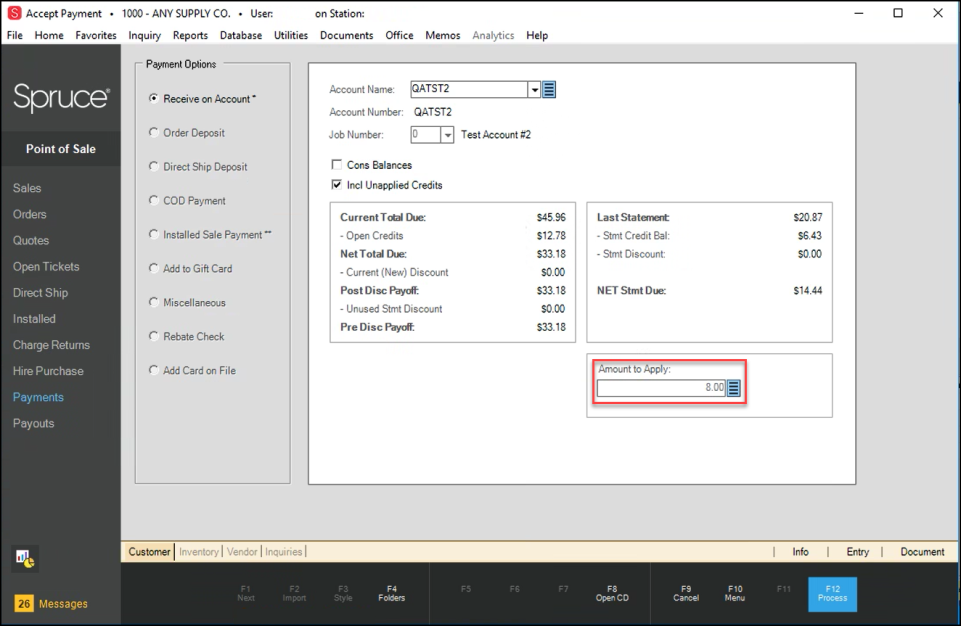Open the Memos menu

(443, 36)
